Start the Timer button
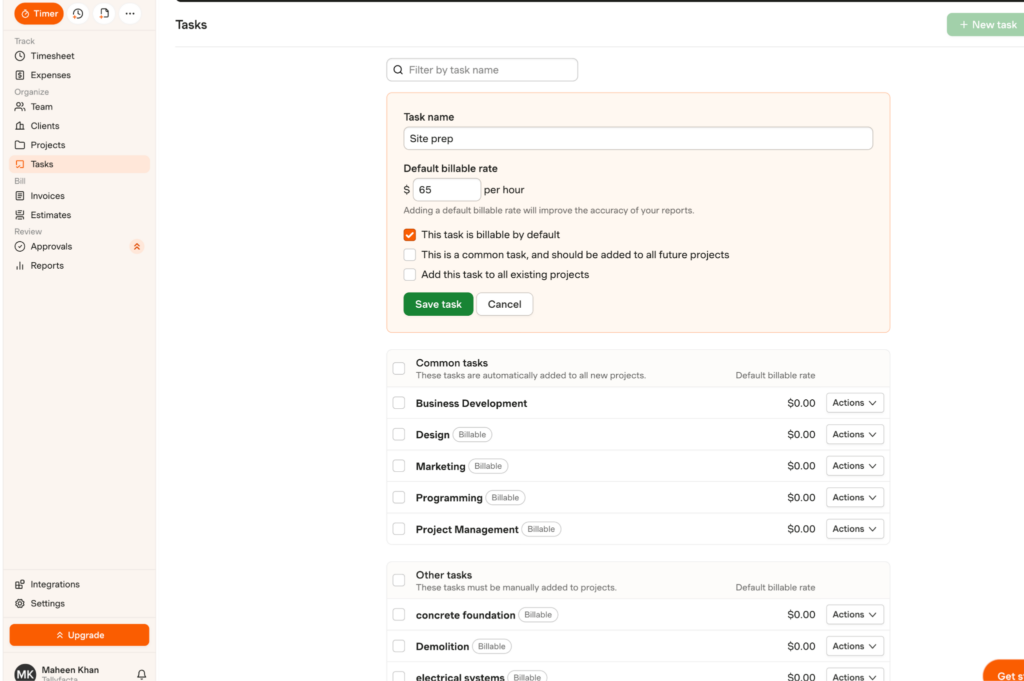1024x681 pixels. point(39,13)
